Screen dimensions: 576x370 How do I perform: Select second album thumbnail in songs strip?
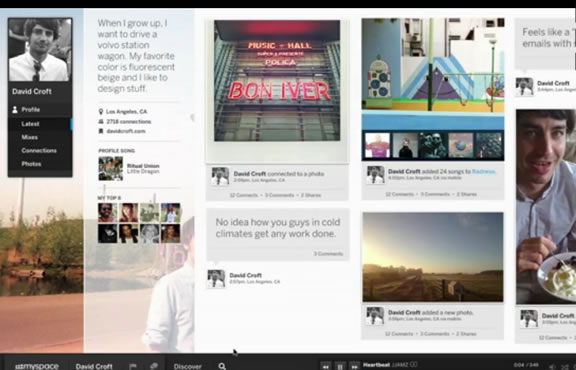[x=405, y=146]
